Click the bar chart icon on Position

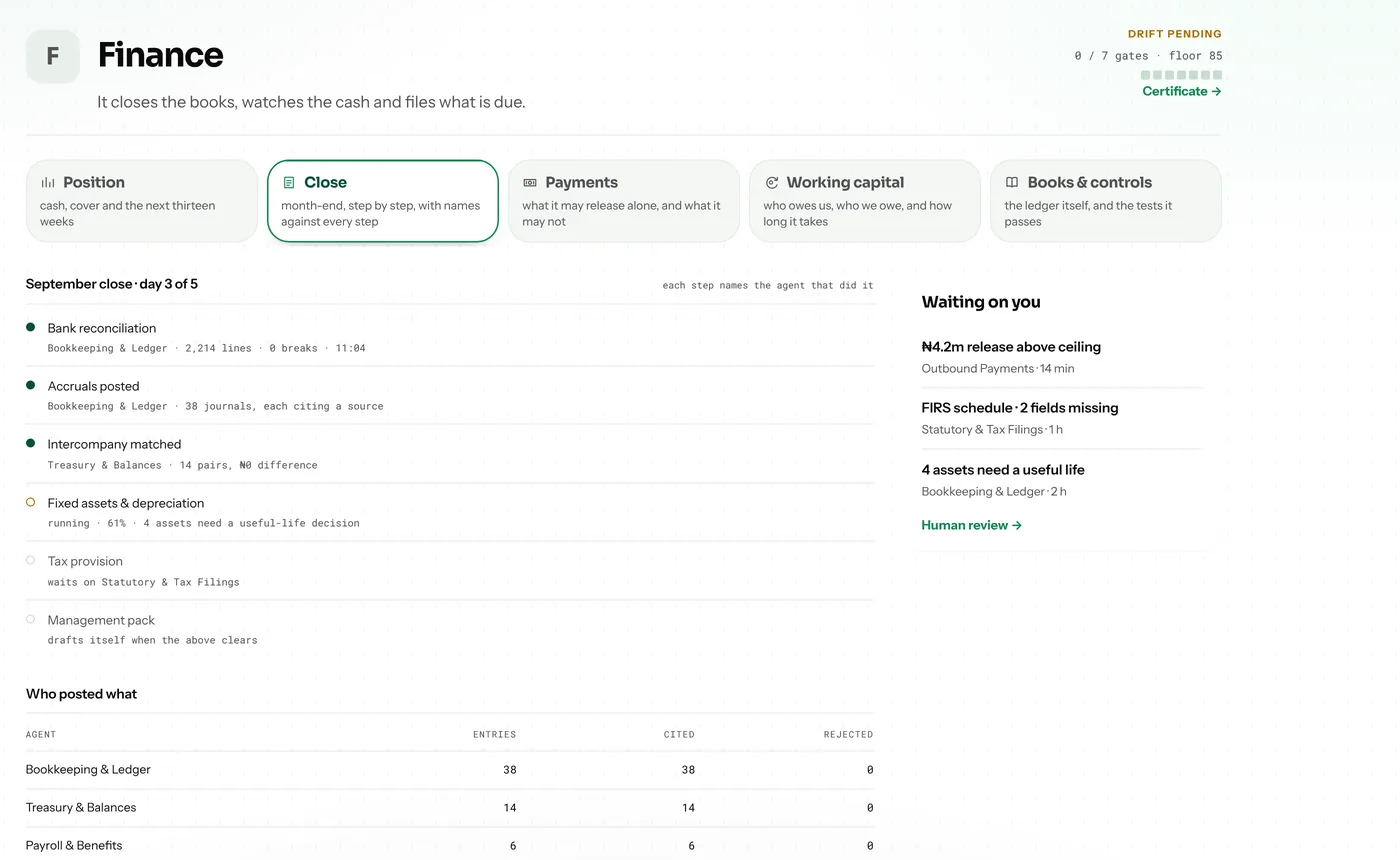coord(48,183)
